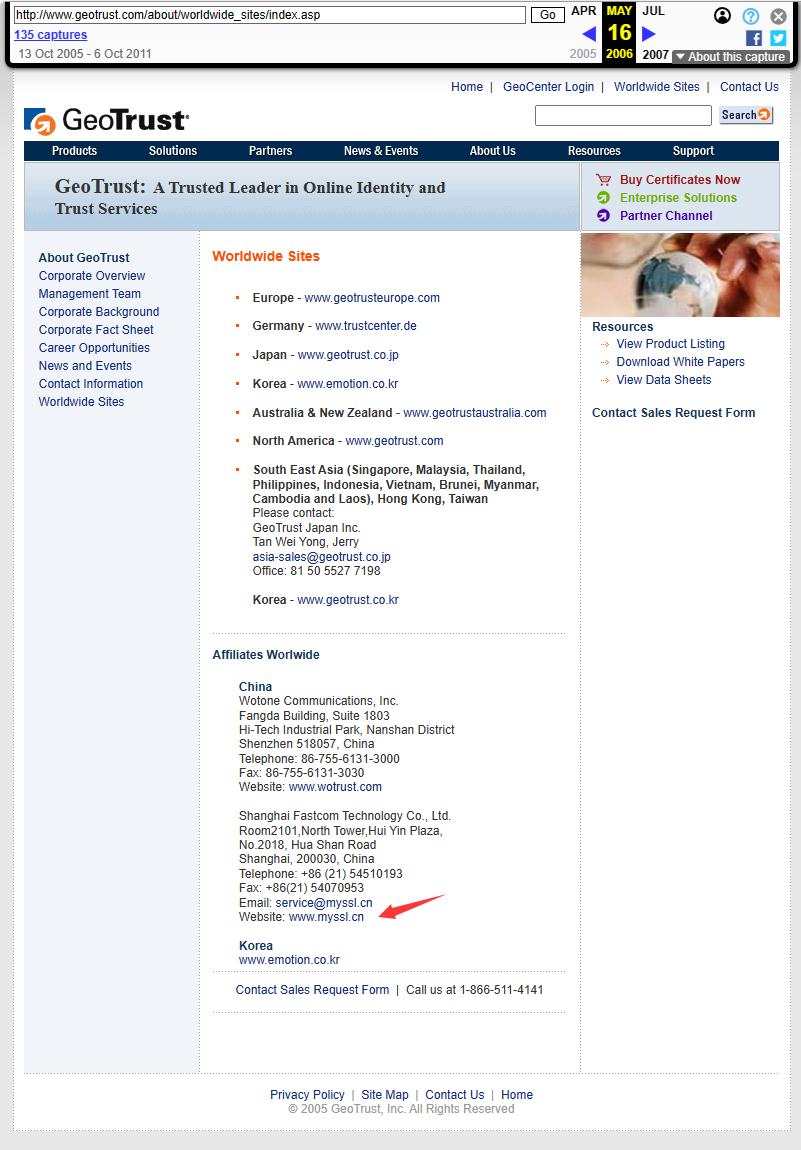Click the Go button
Screen dimensions: 801x1150
pyautogui.click(x=548, y=15)
